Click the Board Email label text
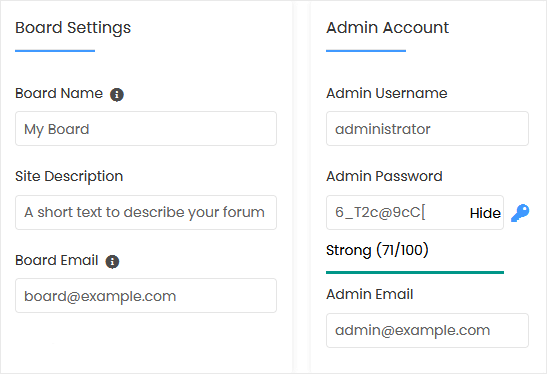Screen dimensions: 547x374 (57, 260)
